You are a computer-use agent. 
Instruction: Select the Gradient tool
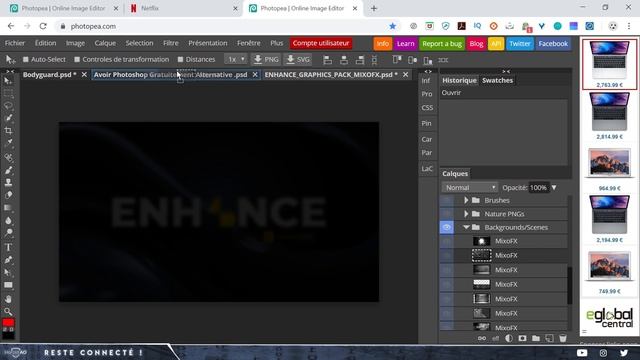point(8,208)
